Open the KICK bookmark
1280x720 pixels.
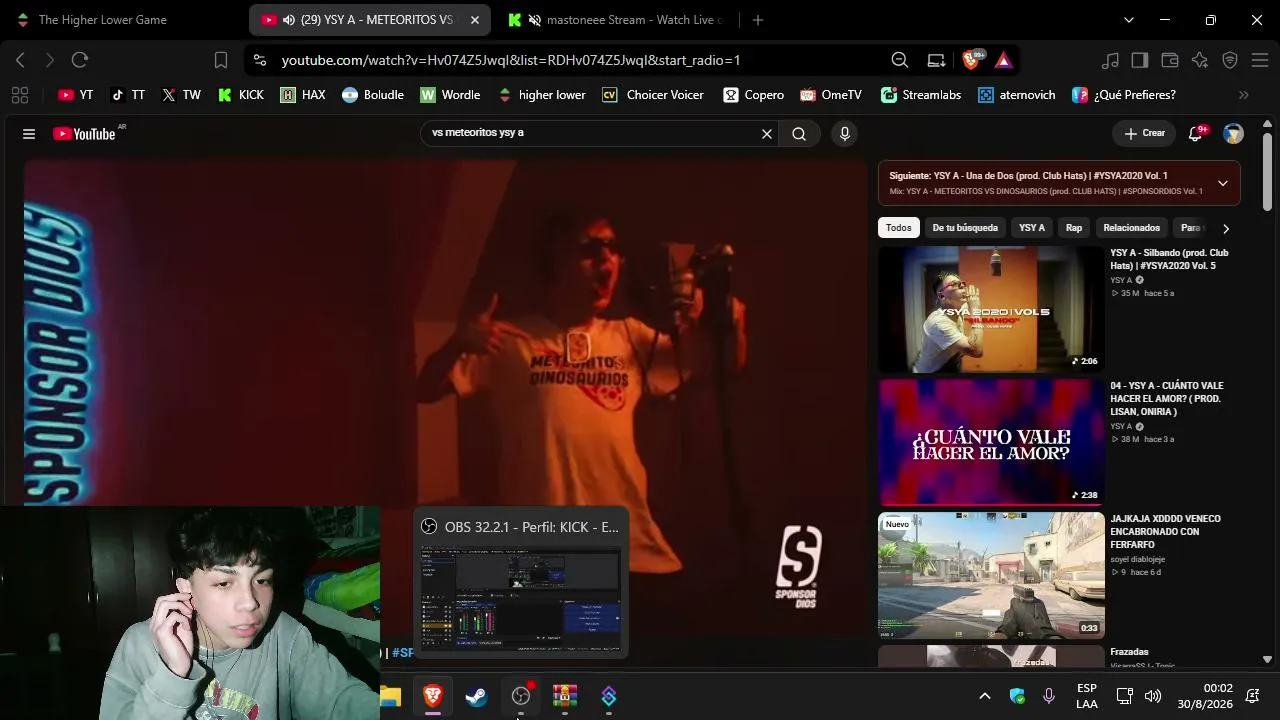point(241,95)
